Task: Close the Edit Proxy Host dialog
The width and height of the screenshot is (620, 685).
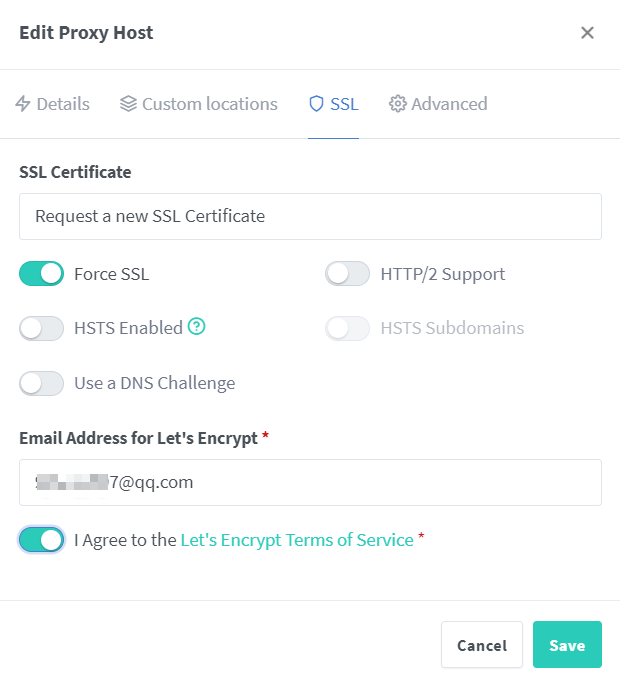Action: pyautogui.click(x=587, y=33)
